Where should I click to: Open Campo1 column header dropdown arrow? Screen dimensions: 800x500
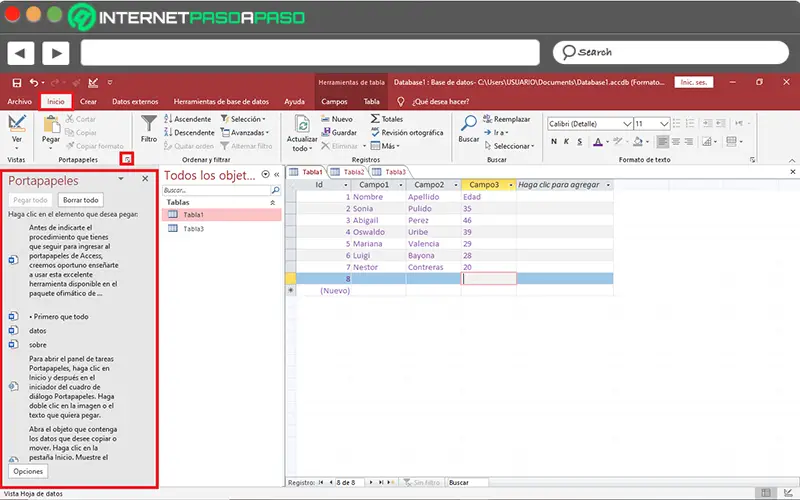click(401, 185)
